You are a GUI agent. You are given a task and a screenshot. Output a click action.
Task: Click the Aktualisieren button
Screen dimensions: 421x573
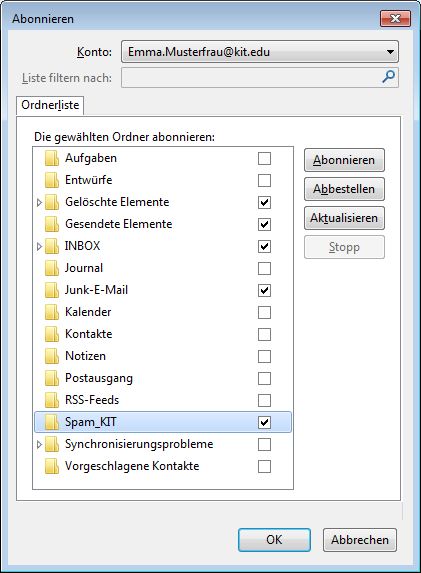tap(344, 218)
